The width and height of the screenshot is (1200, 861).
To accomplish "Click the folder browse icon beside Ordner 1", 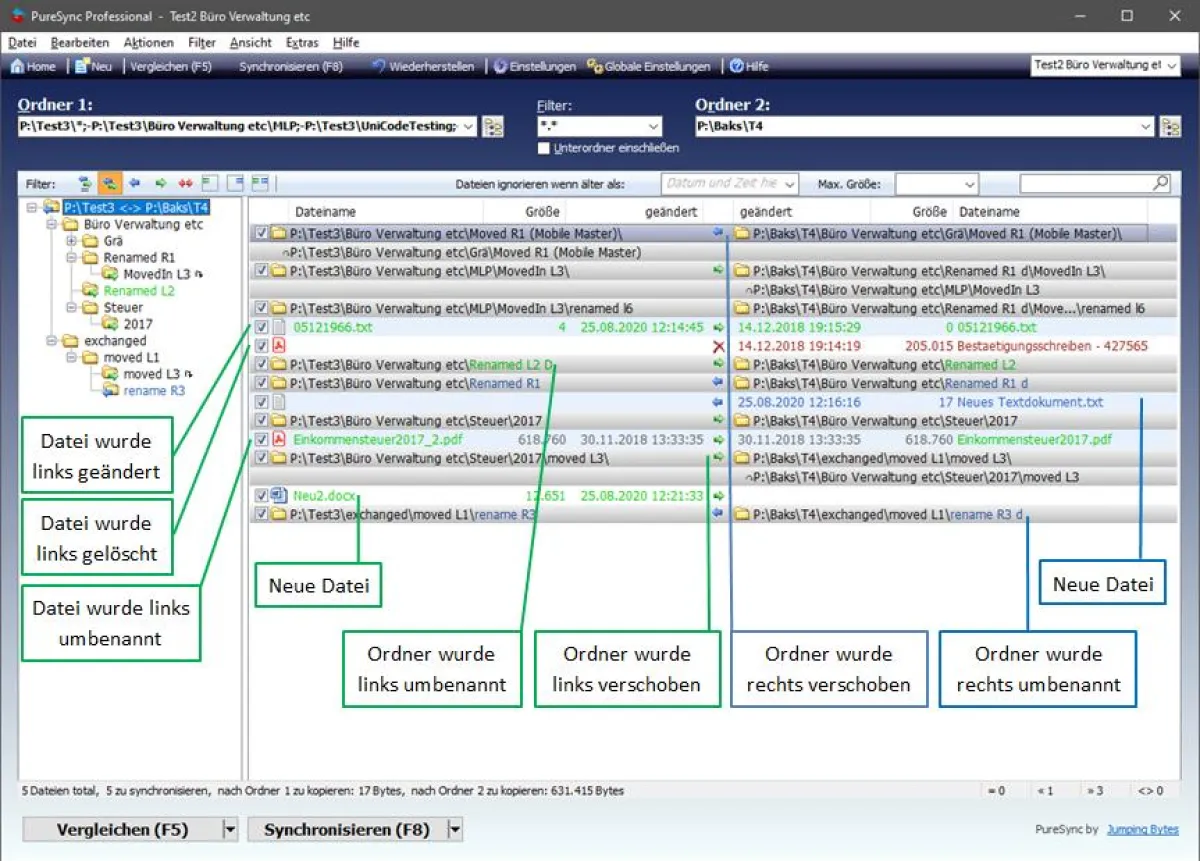I will (x=492, y=126).
